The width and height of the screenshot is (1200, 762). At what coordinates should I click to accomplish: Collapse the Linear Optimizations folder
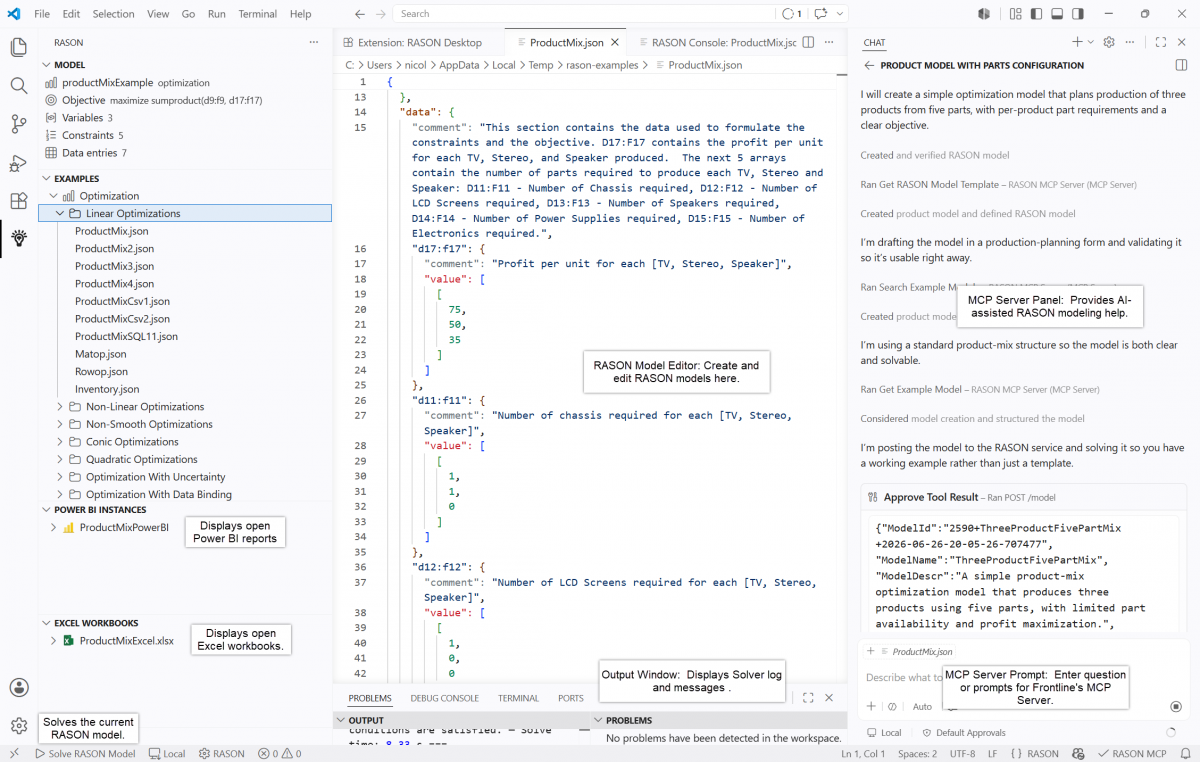click(60, 213)
